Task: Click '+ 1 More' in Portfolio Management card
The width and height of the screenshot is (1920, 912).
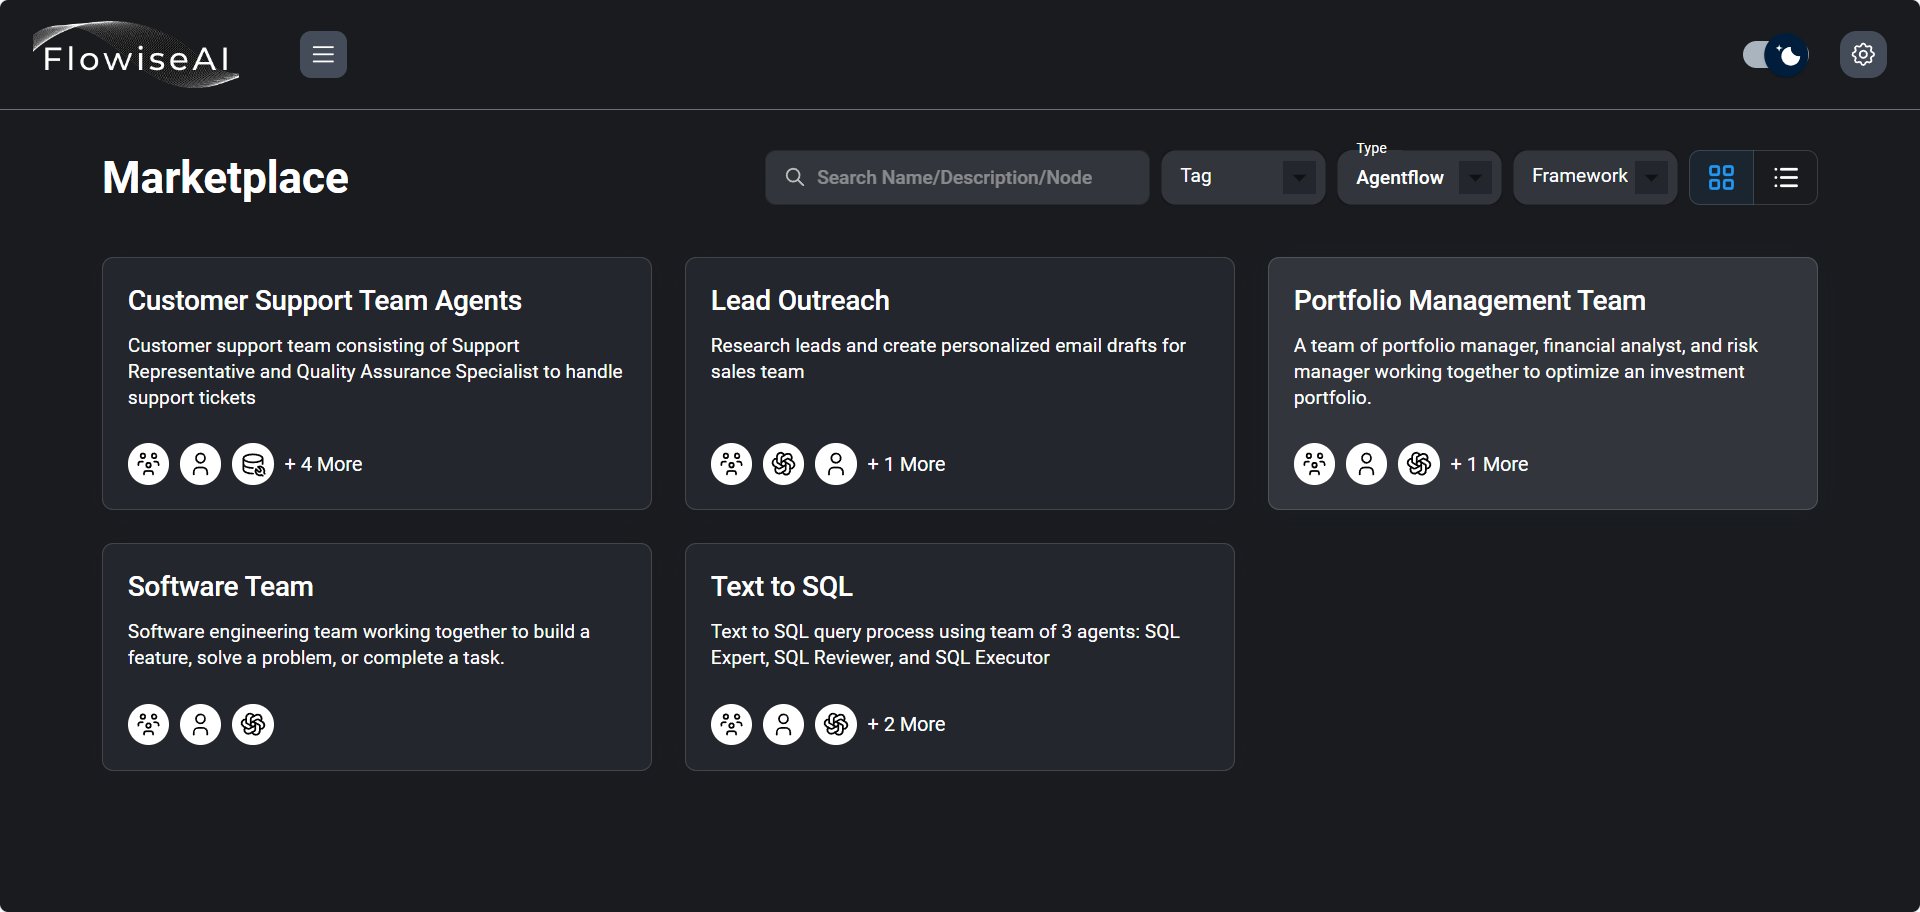Action: click(x=1489, y=464)
